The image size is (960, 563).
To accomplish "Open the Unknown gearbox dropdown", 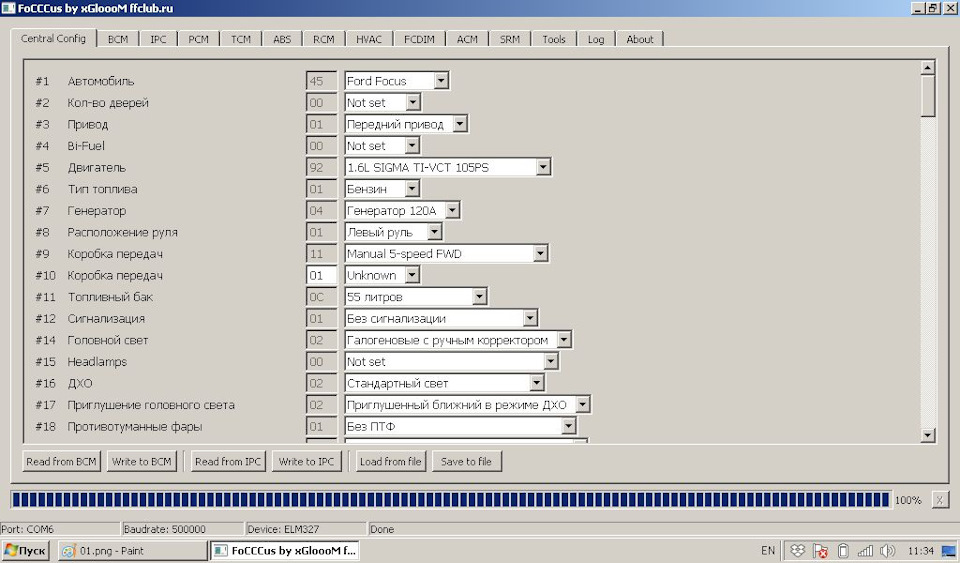I will click(x=412, y=275).
